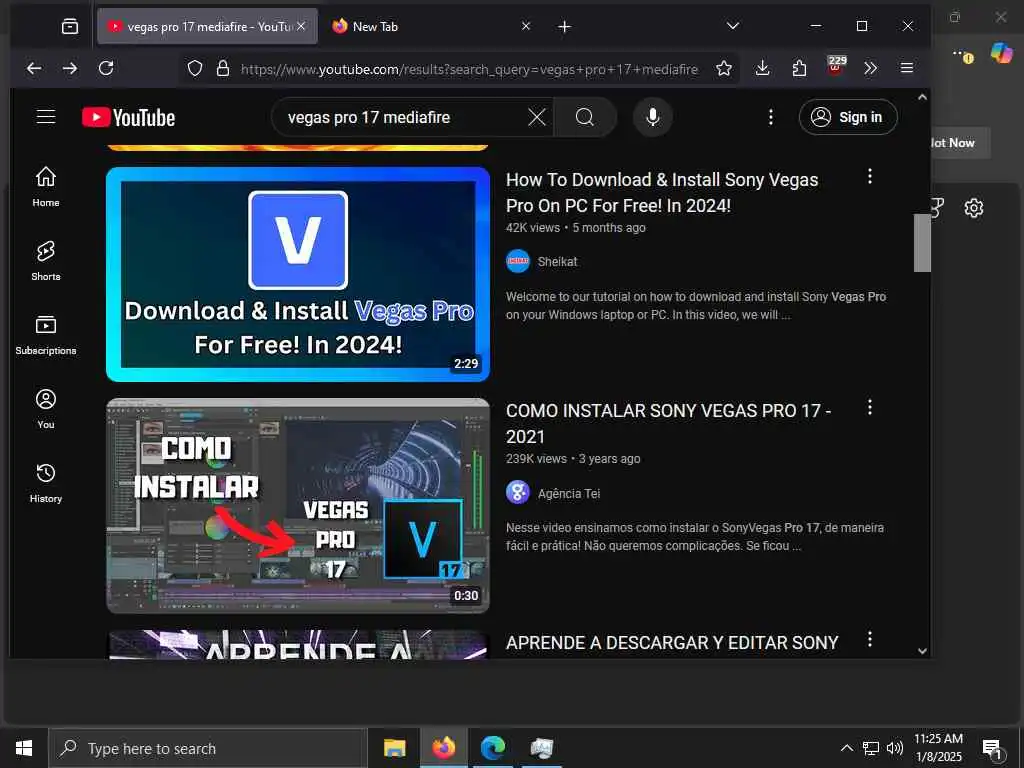This screenshot has width=1024, height=768.
Task: Open Download & Install Vegas Pro thumbnail
Action: [298, 274]
